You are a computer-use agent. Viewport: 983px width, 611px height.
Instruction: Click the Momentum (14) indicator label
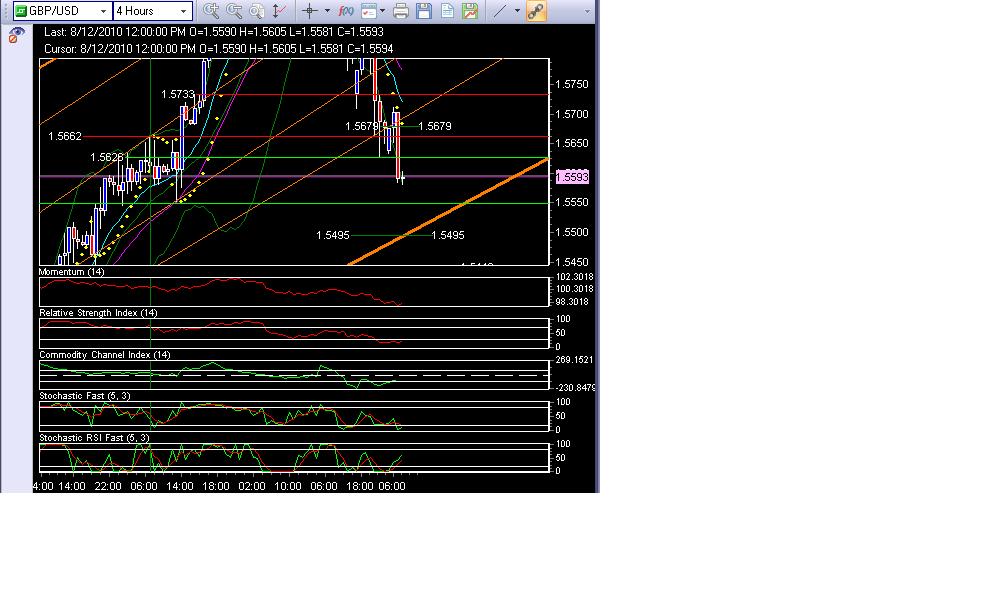(x=71, y=272)
